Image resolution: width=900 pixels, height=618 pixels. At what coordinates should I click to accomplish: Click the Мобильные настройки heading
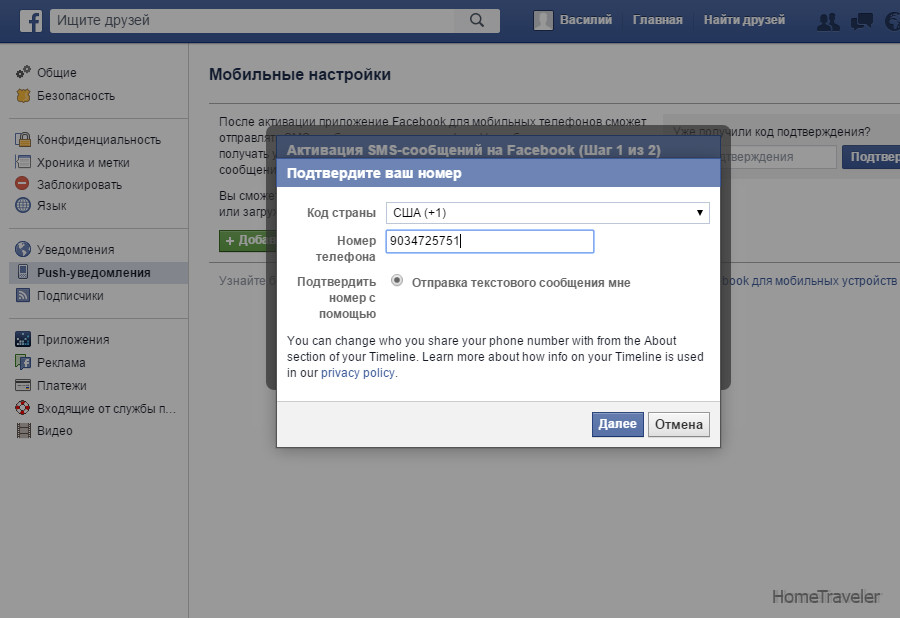[x=300, y=75]
